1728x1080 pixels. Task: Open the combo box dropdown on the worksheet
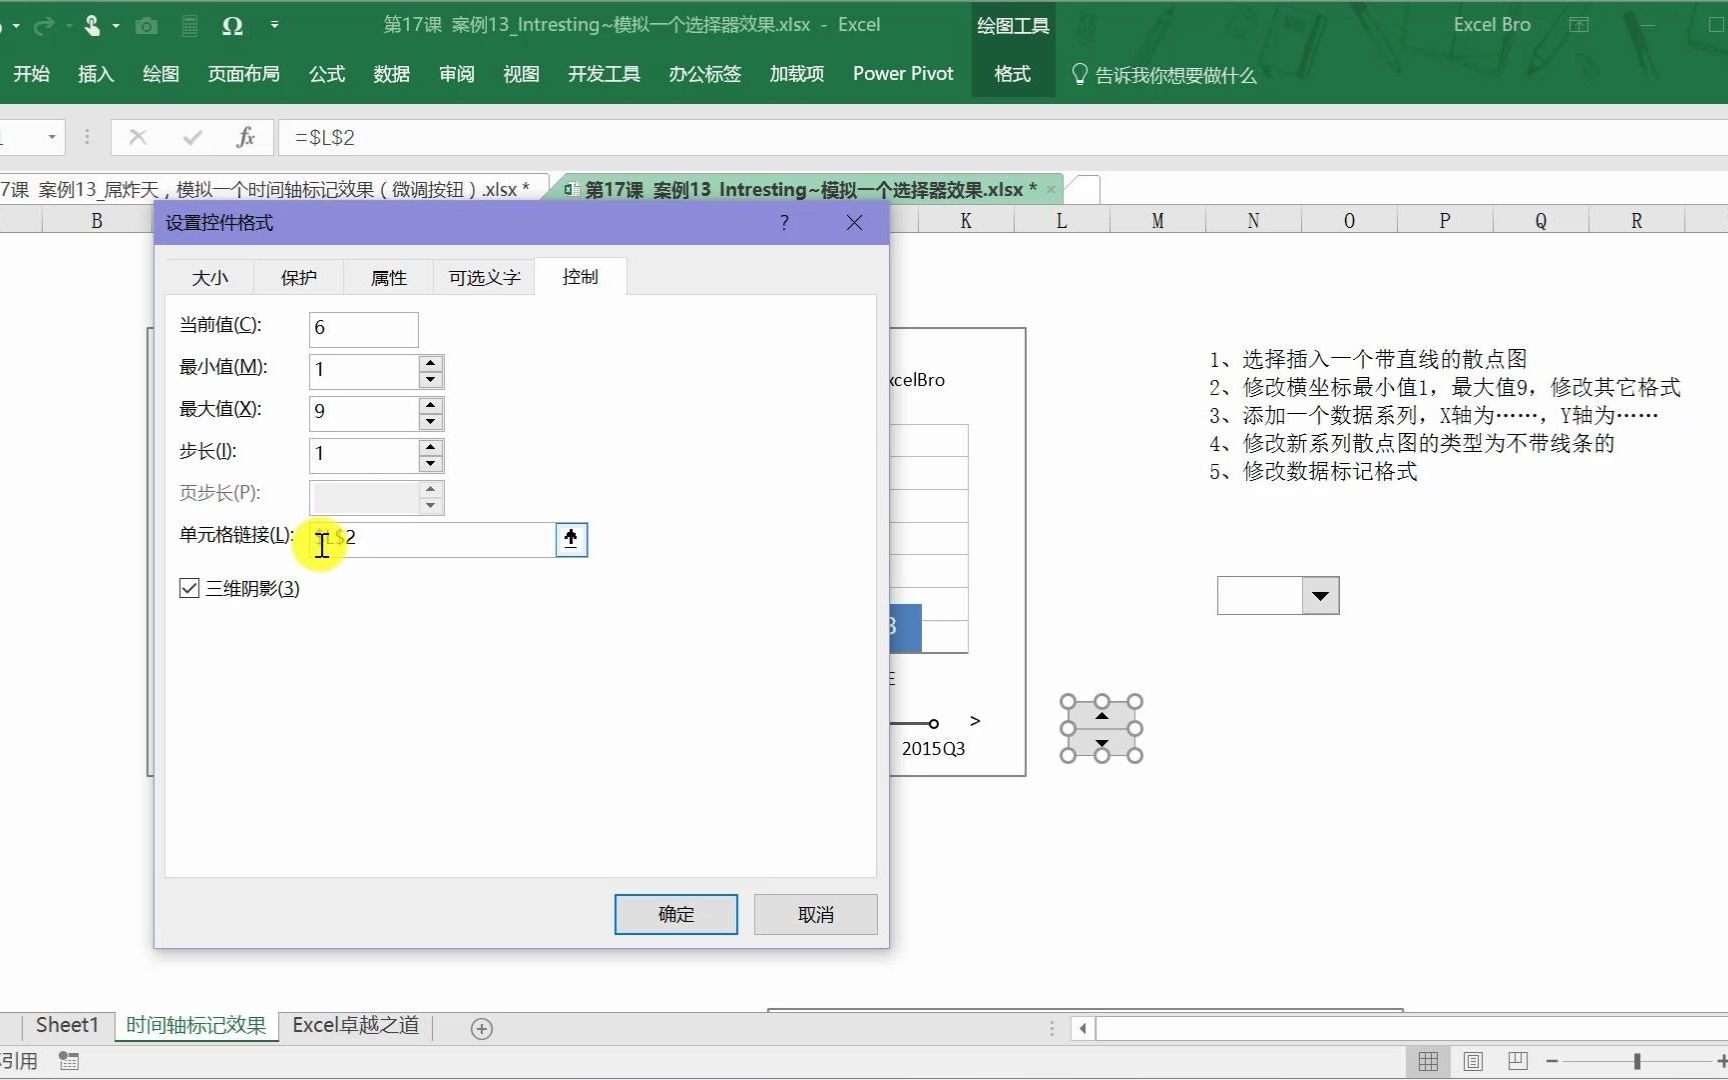tap(1320, 595)
